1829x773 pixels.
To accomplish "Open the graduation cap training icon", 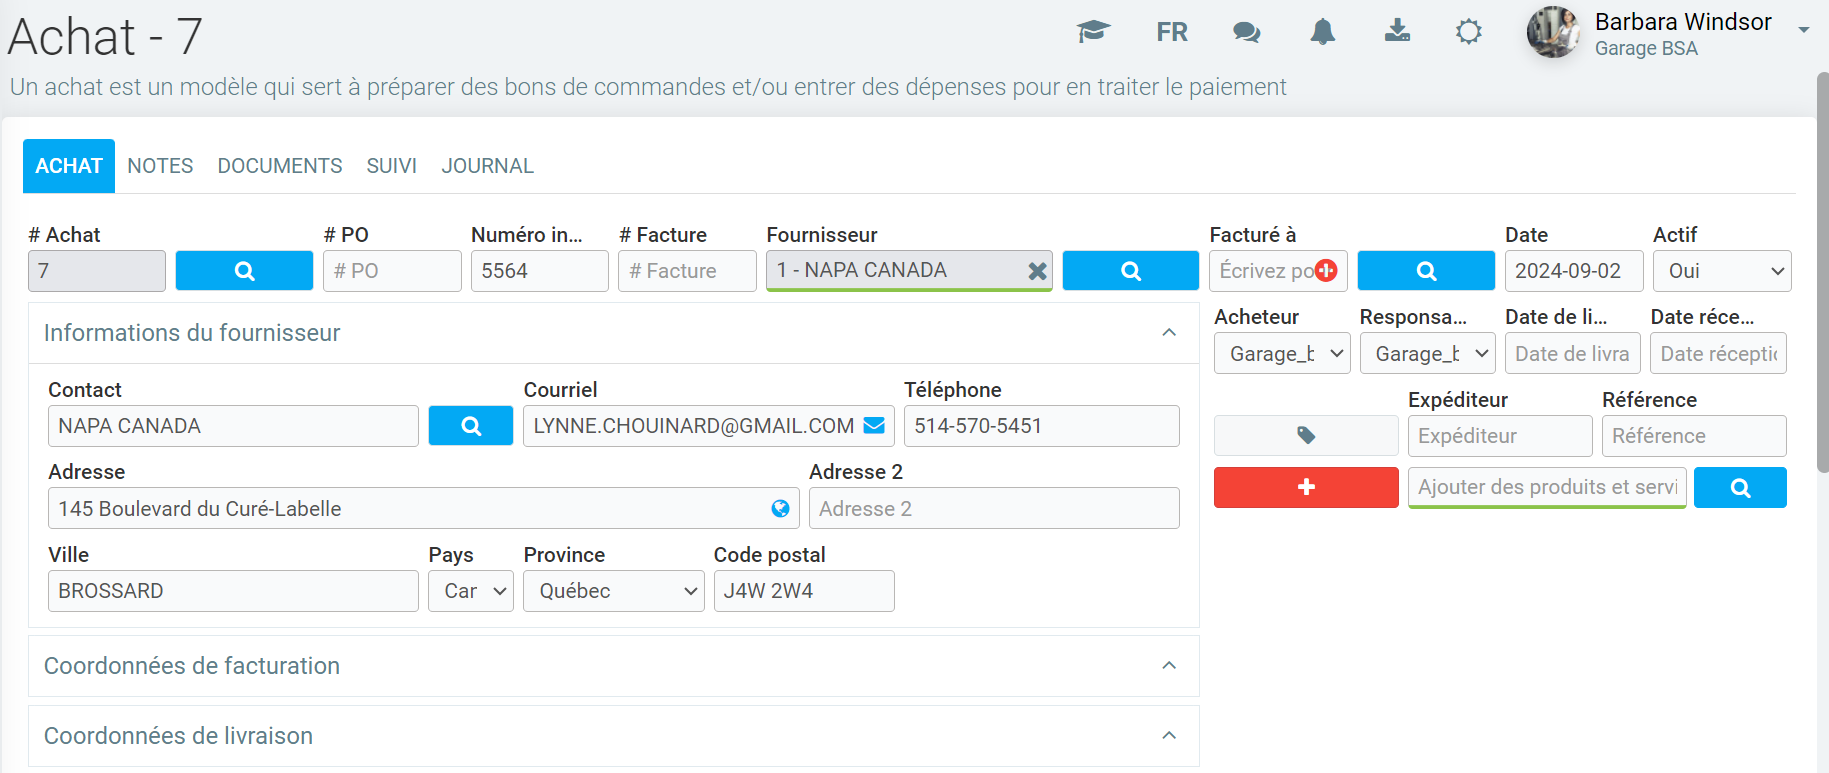I will tap(1093, 32).
